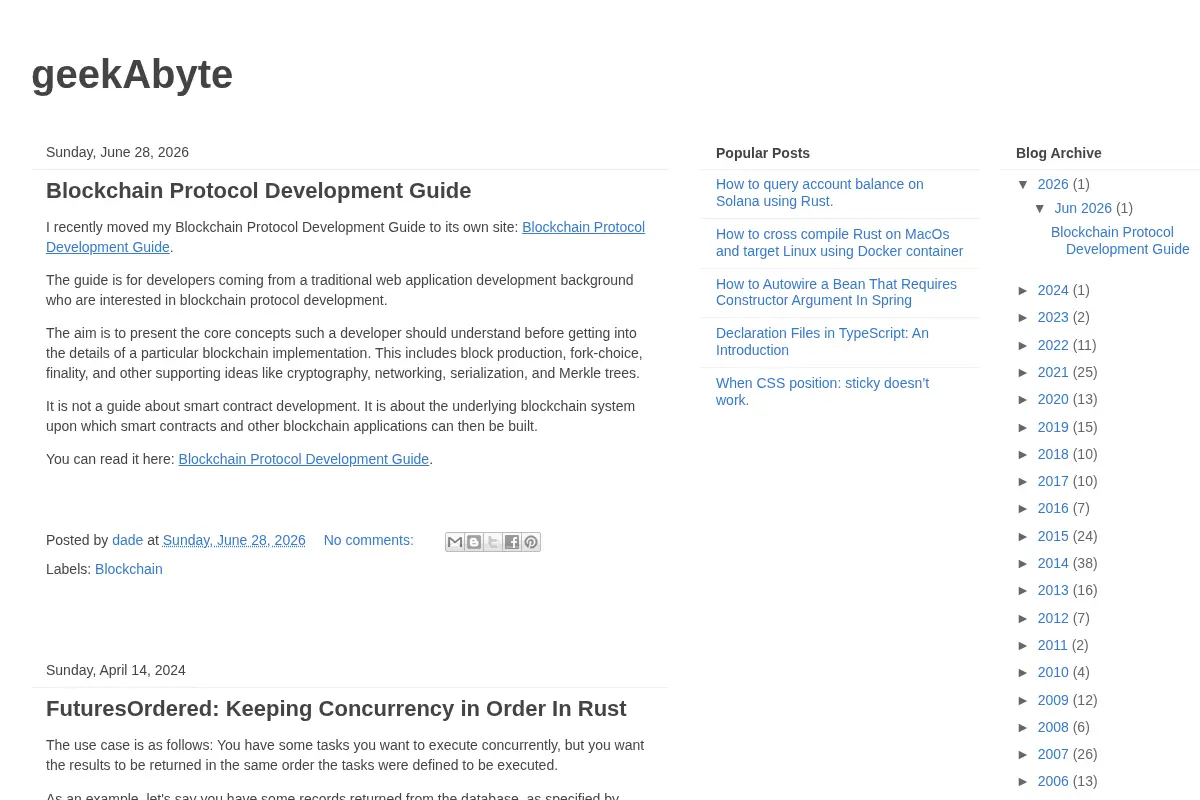Viewport: 1200px width, 800px height.
Task: Open the Solana account balance Rust post
Action: 820,193
